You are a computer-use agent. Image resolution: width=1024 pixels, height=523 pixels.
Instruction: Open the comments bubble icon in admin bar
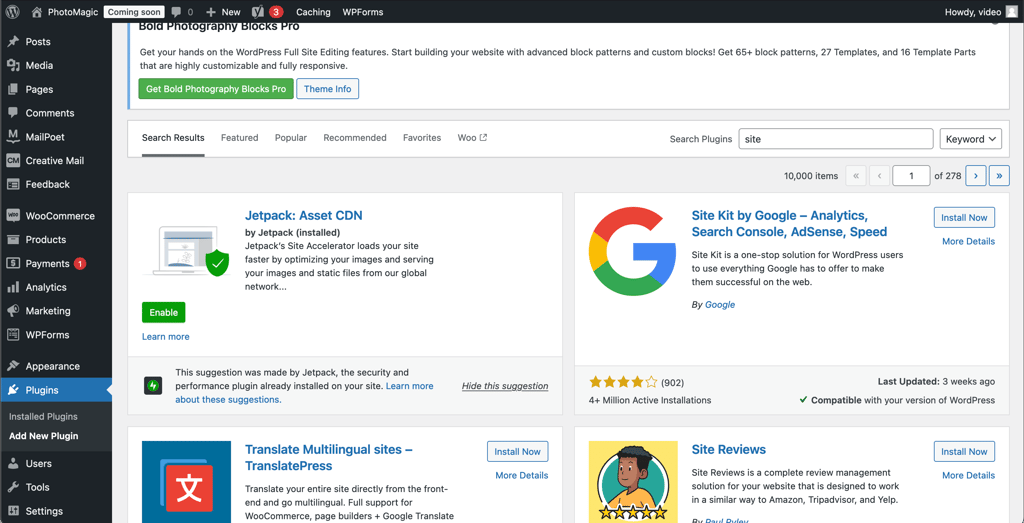click(176, 12)
